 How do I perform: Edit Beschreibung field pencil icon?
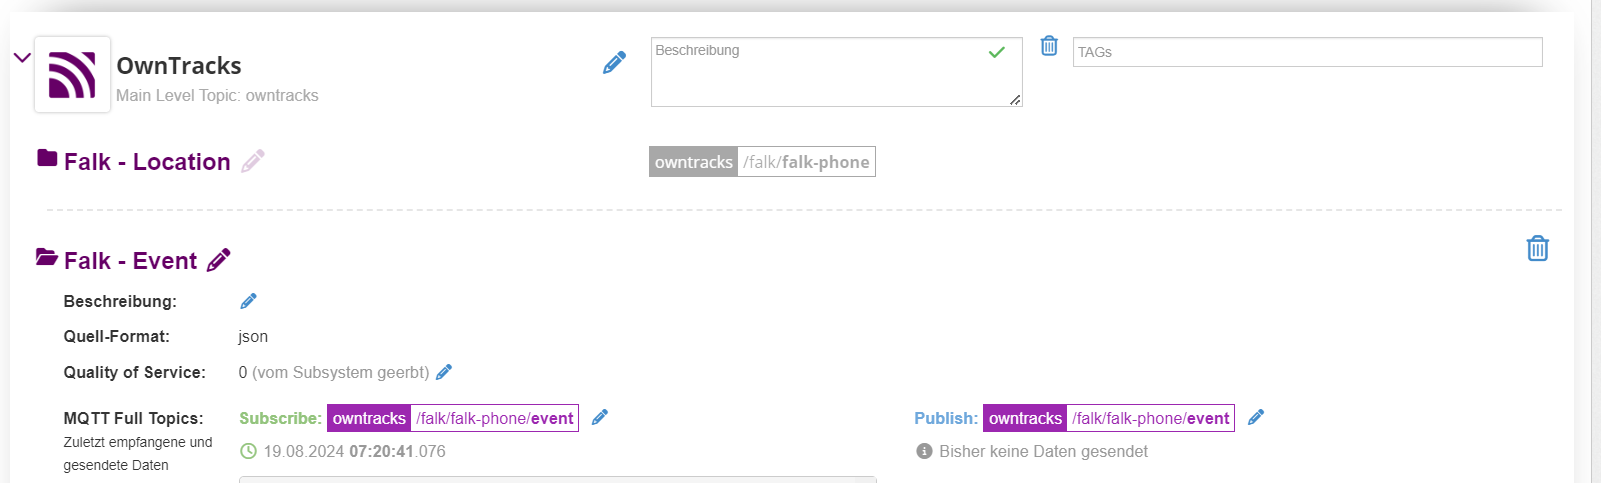point(249,301)
